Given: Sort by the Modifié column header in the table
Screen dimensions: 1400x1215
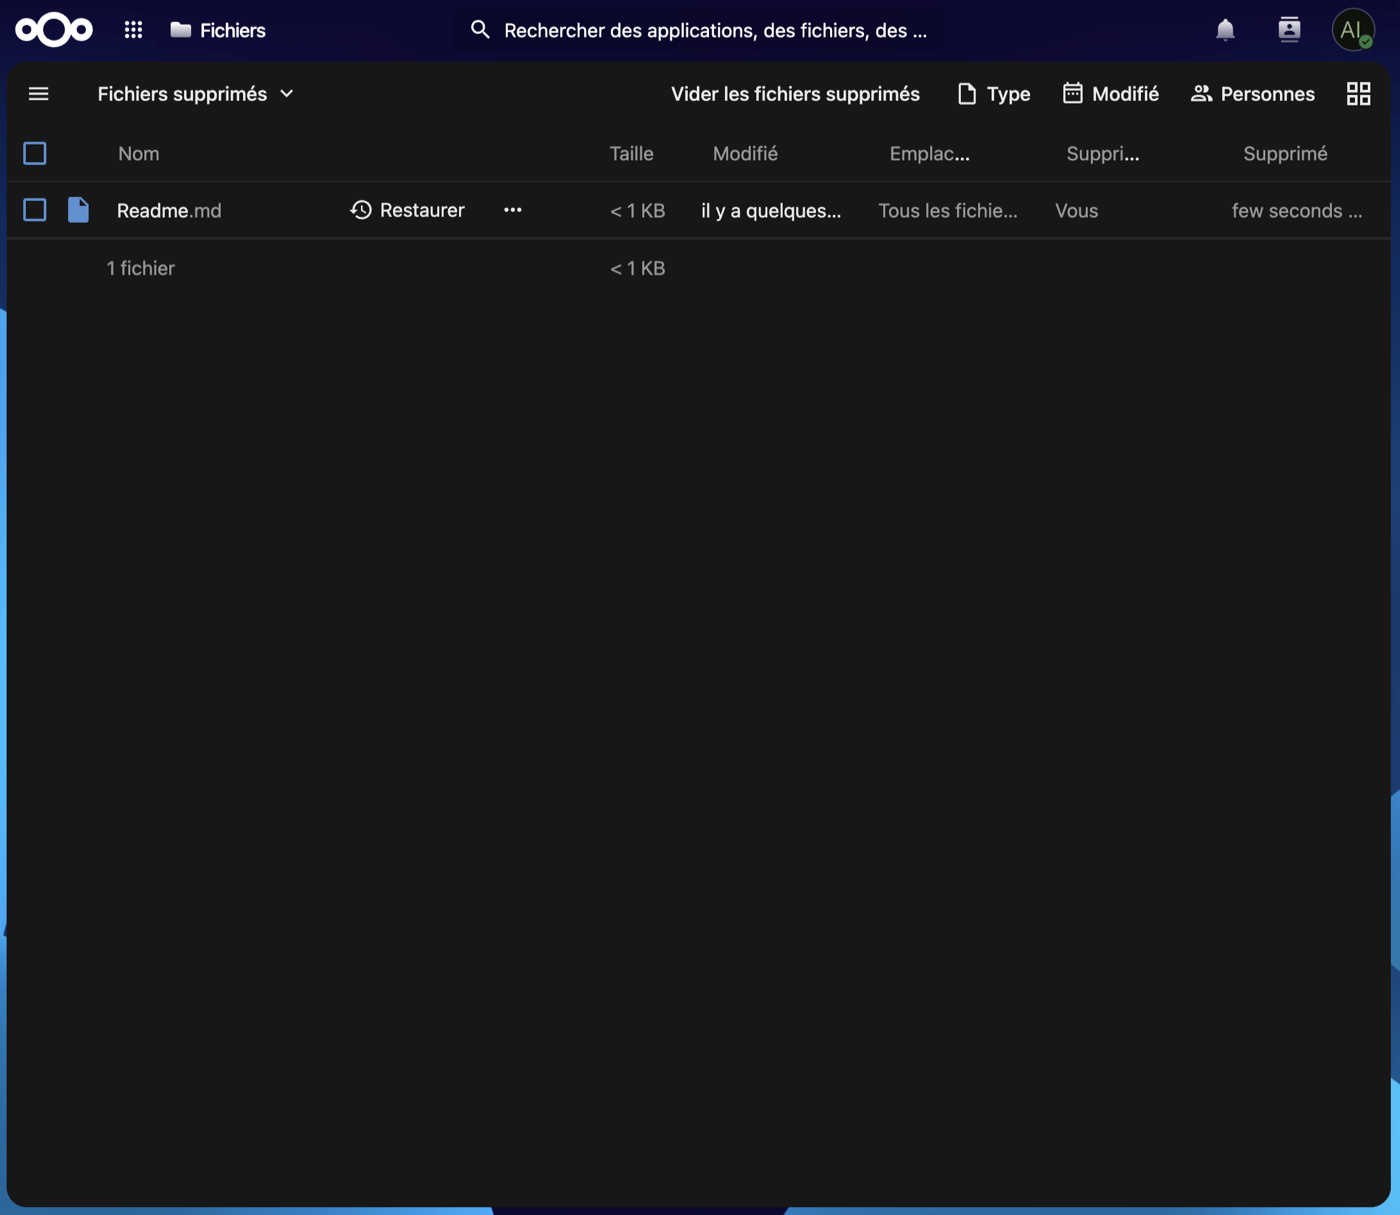Looking at the screenshot, I should 745,154.
